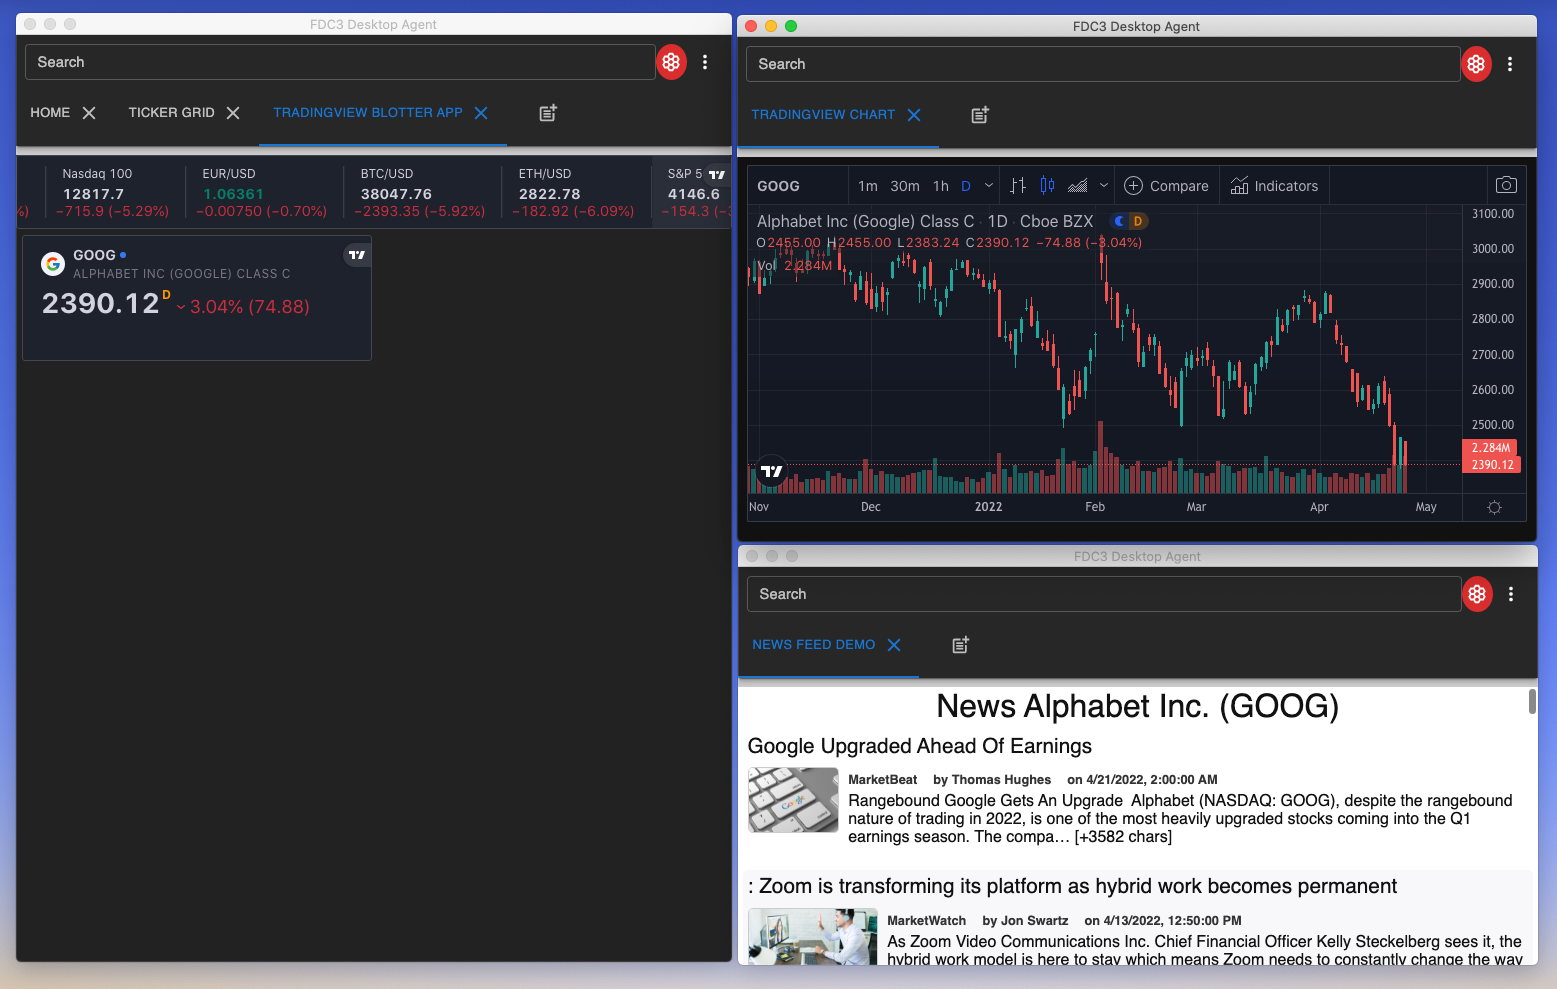Click the 2.284M volume label on axis
1557x989 pixels.
1490,448
